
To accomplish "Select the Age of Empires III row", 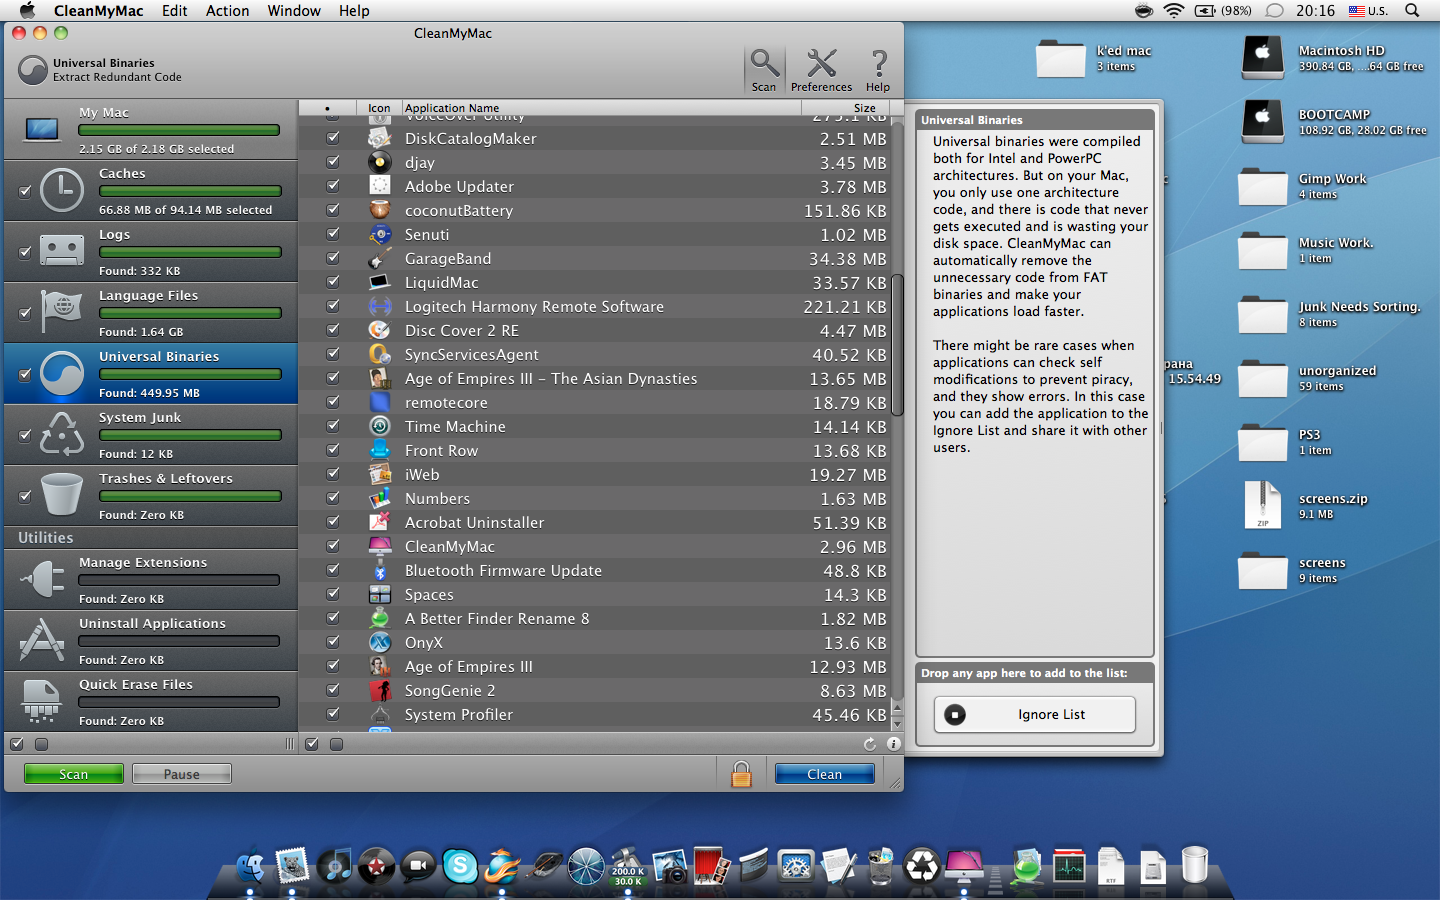I will (594, 666).
